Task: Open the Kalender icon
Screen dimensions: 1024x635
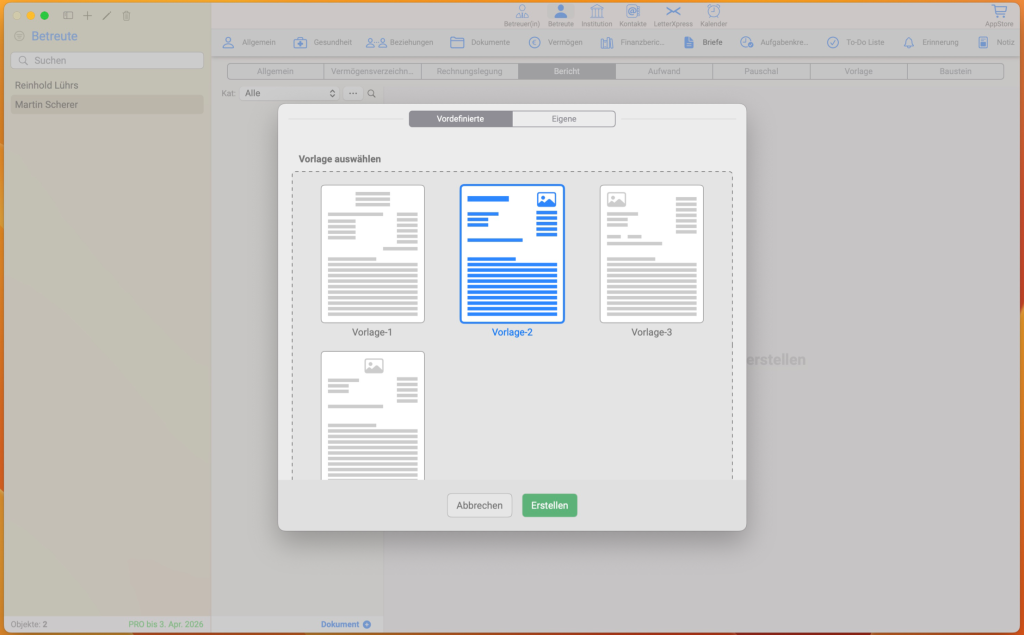Action: click(713, 12)
